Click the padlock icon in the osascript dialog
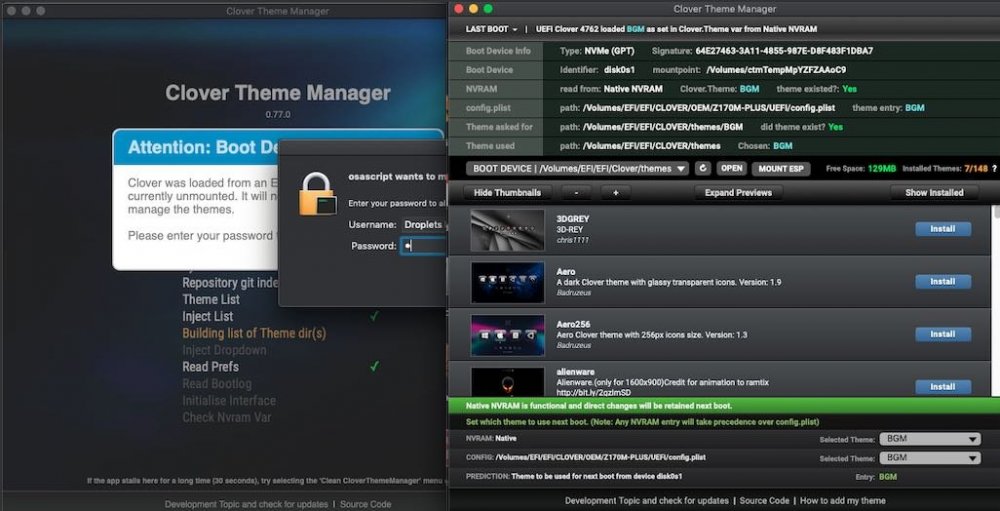 [317, 194]
